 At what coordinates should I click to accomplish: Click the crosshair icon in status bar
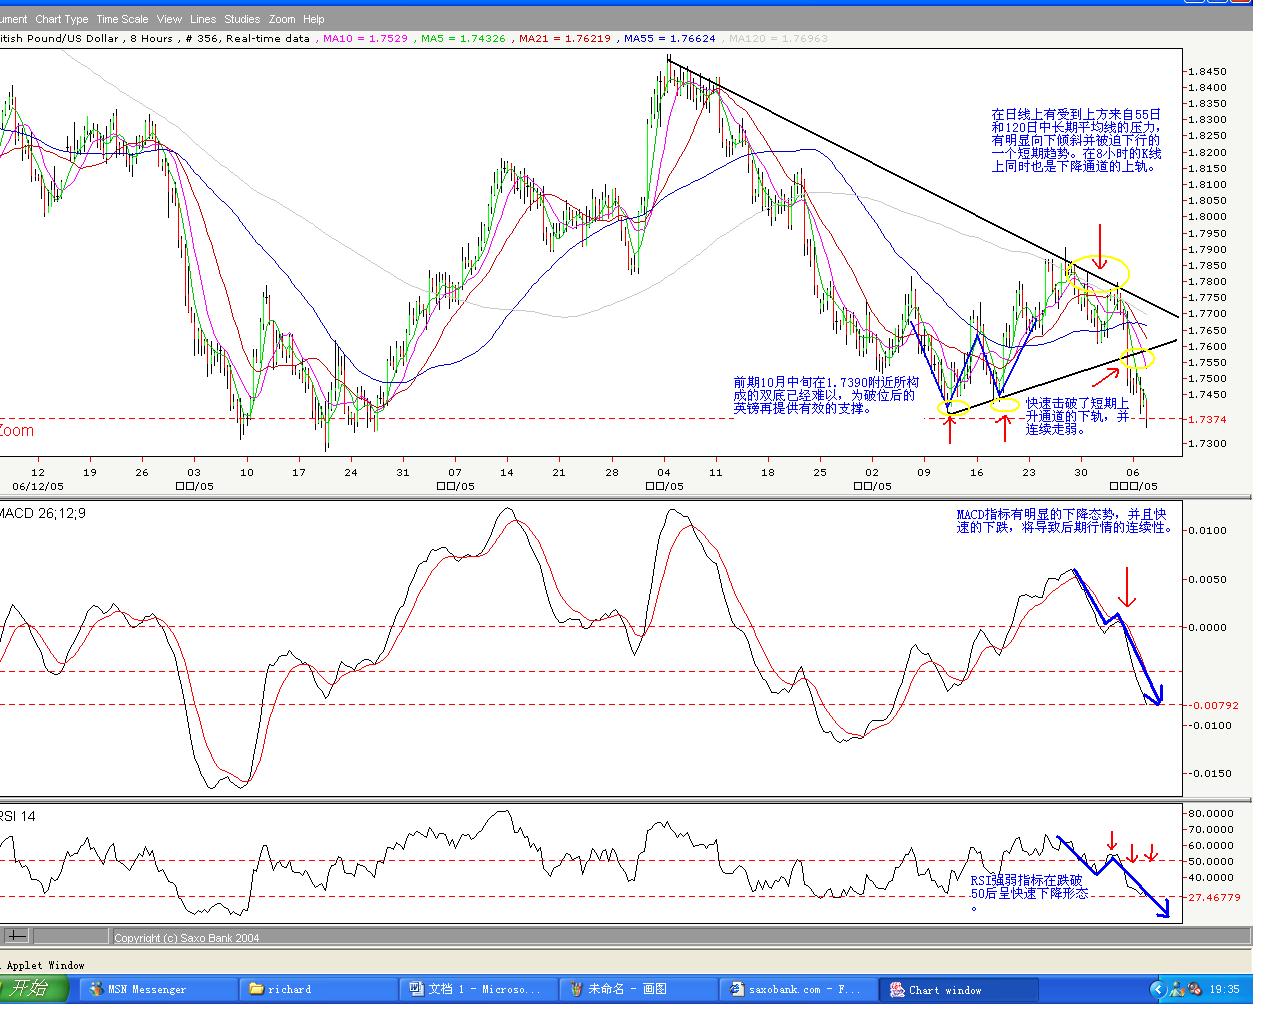(x=17, y=937)
